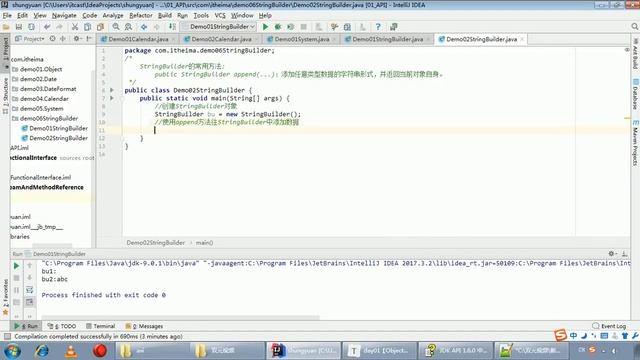Click the Cut scissors icon
Screen dimensions: 640x360
[x=75, y=27]
